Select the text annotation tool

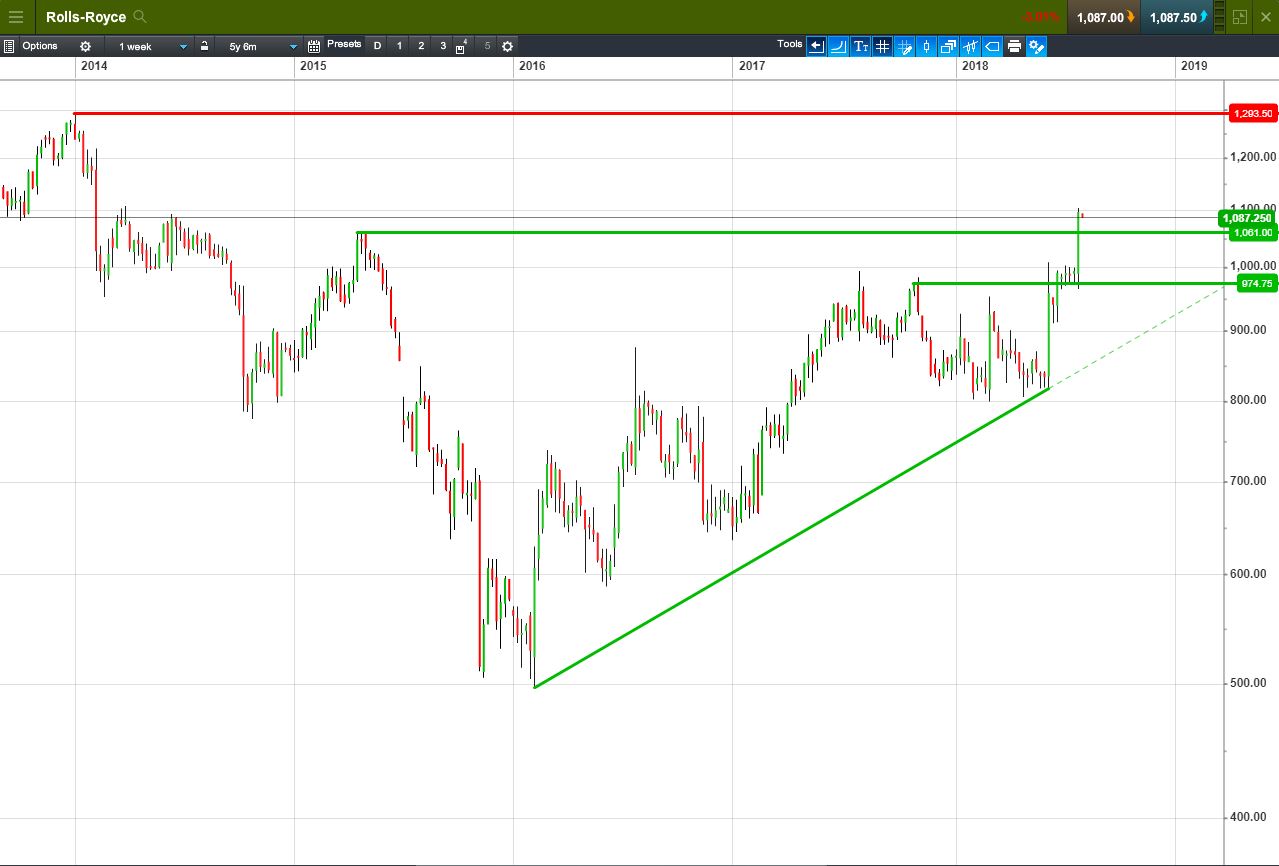pyautogui.click(x=860, y=46)
